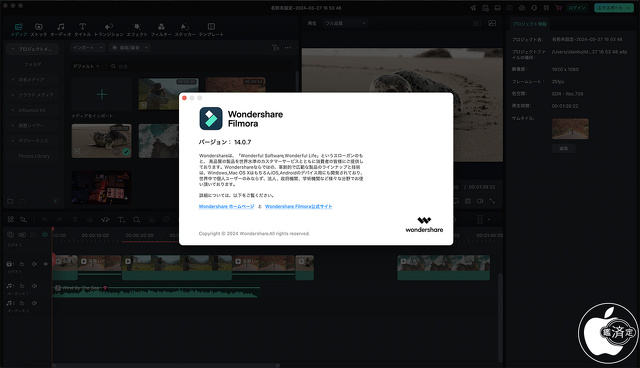The height and width of the screenshot is (368, 640).
Task: Click the headset support icon
Action: (x=534, y=8)
